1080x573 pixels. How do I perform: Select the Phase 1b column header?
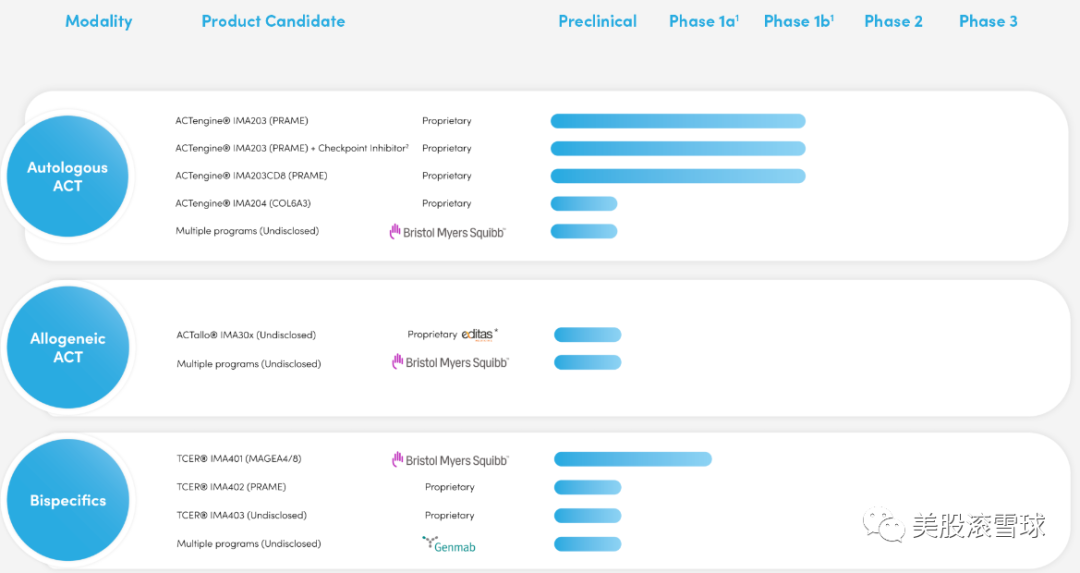(x=798, y=21)
